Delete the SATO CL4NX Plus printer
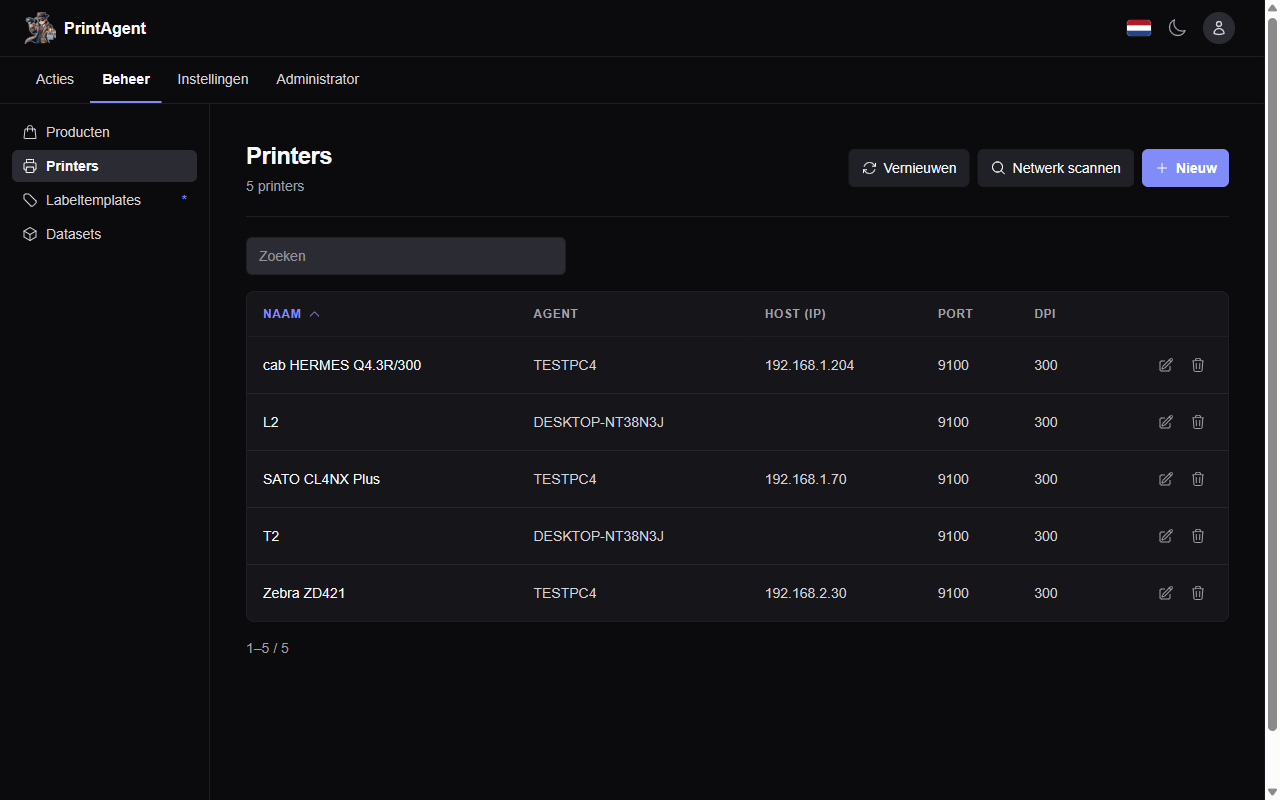 point(1198,479)
